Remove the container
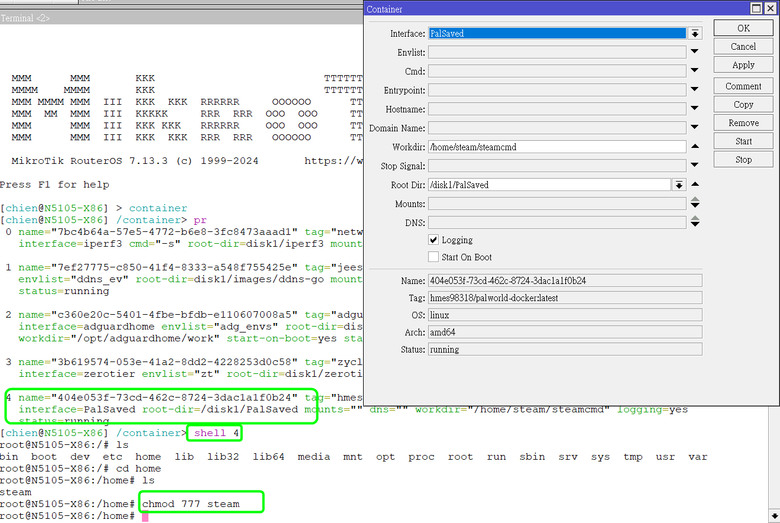This screenshot has width=780, height=523. click(743, 123)
